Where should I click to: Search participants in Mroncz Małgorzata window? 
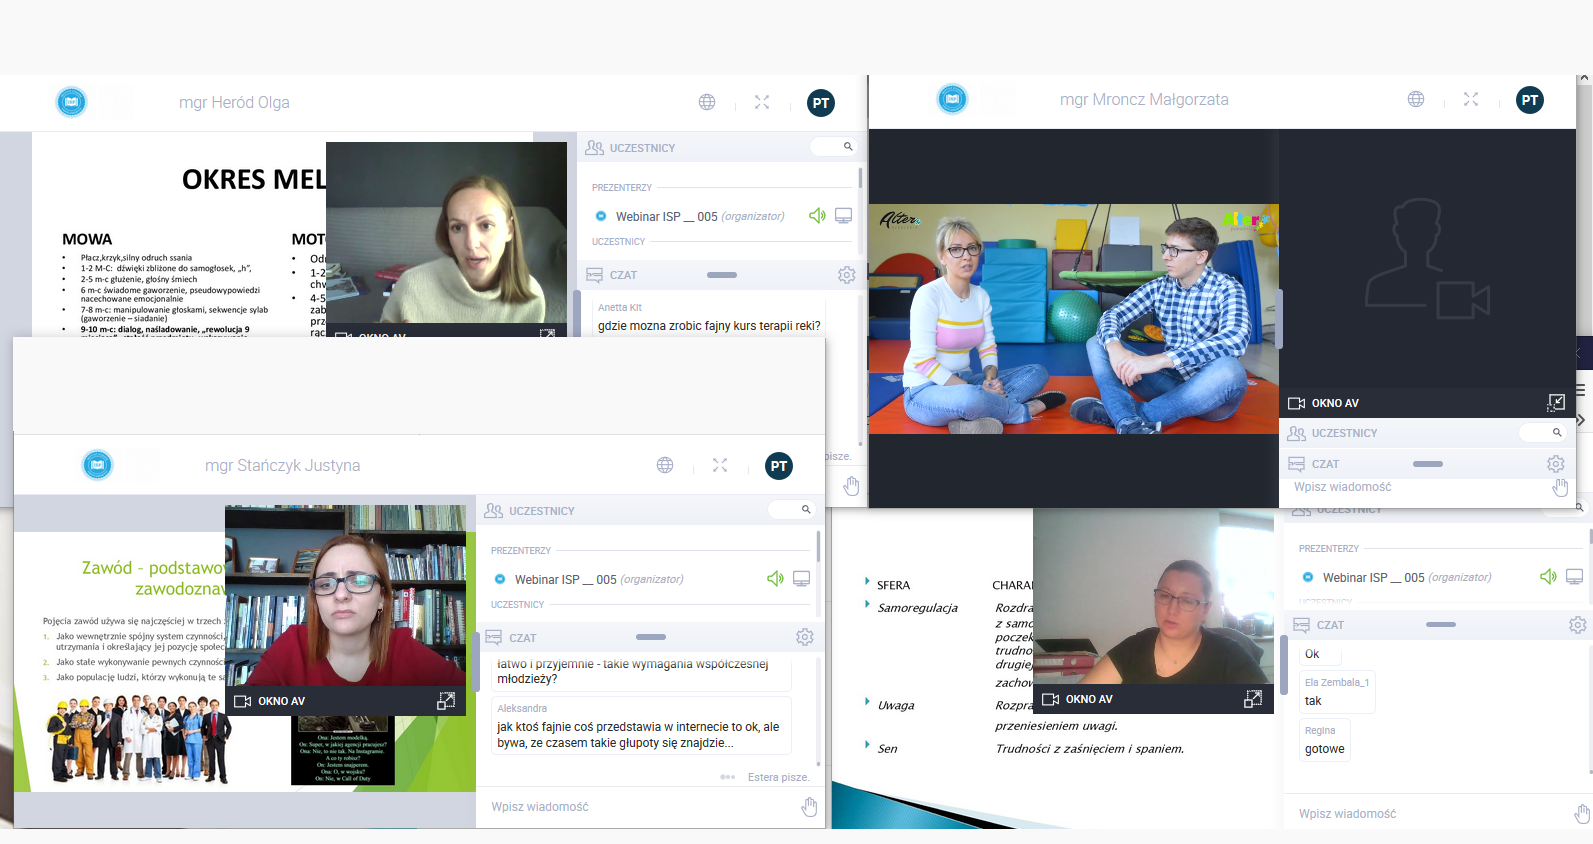tap(1543, 433)
